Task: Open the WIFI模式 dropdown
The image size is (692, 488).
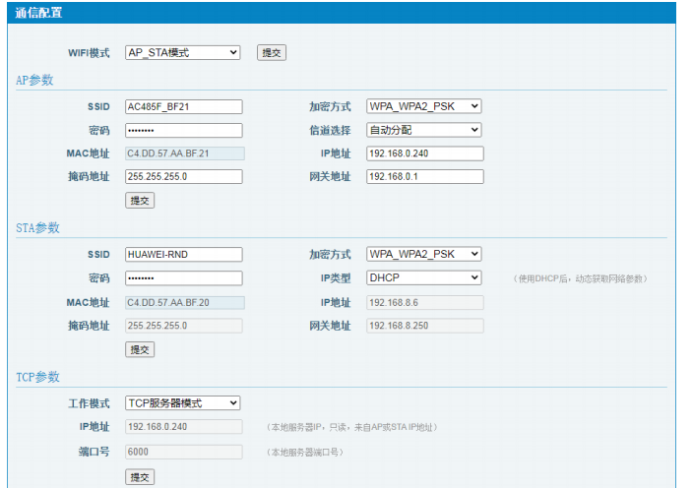Action: point(182,52)
